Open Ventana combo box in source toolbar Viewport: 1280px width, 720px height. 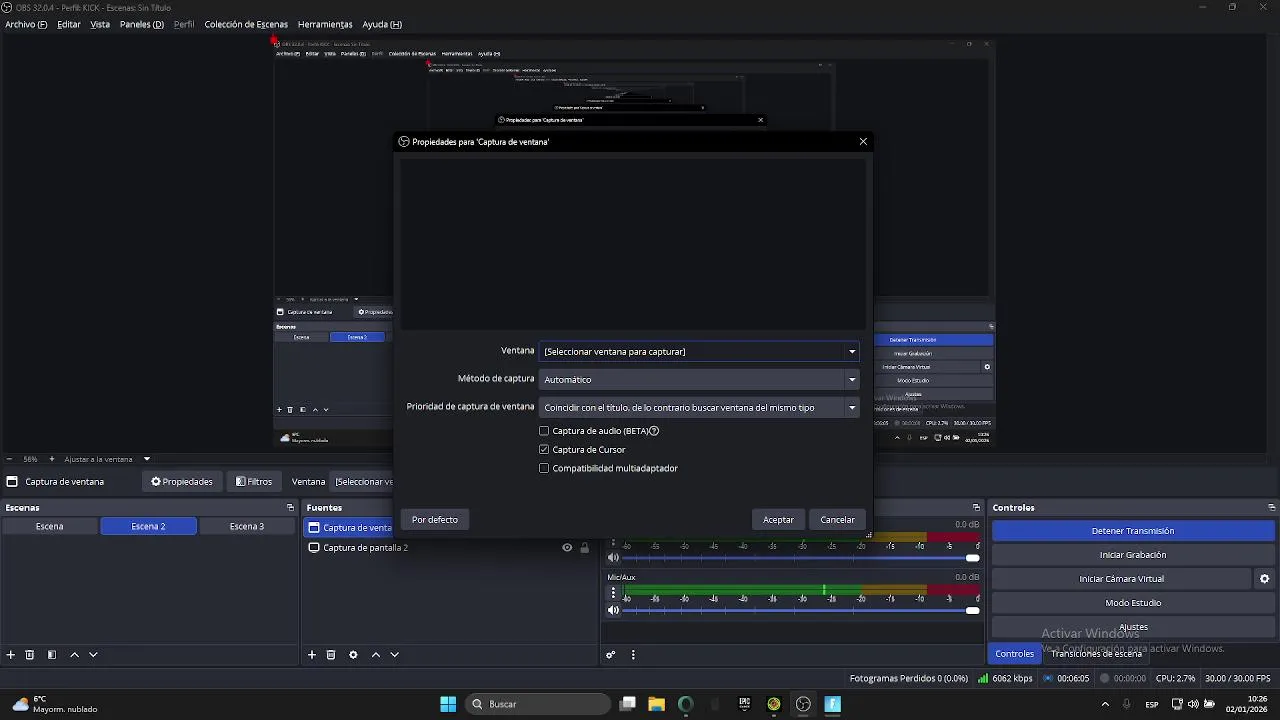coord(363,482)
